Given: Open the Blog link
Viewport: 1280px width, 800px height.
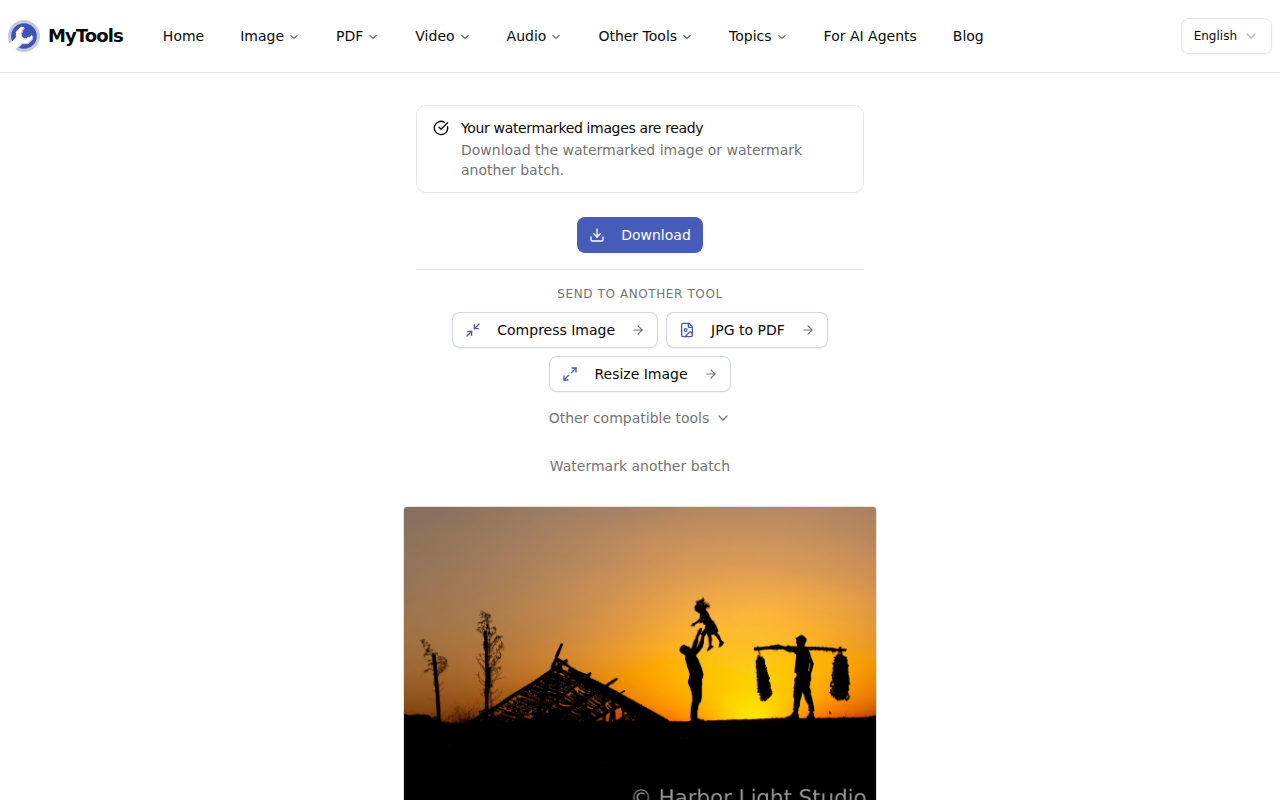Looking at the screenshot, I should (968, 36).
